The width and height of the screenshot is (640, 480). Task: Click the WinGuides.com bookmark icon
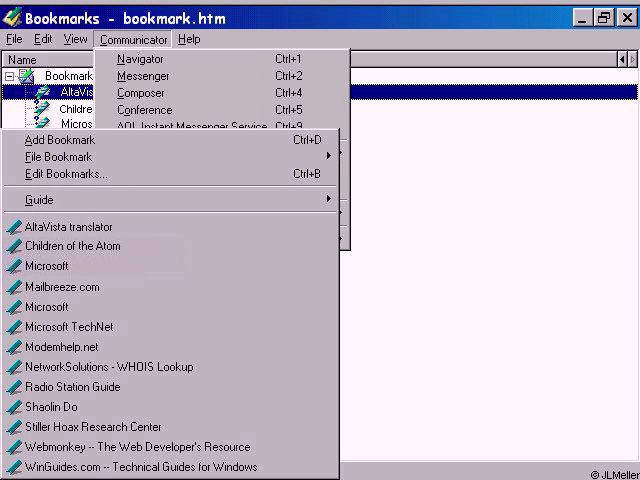(14, 467)
